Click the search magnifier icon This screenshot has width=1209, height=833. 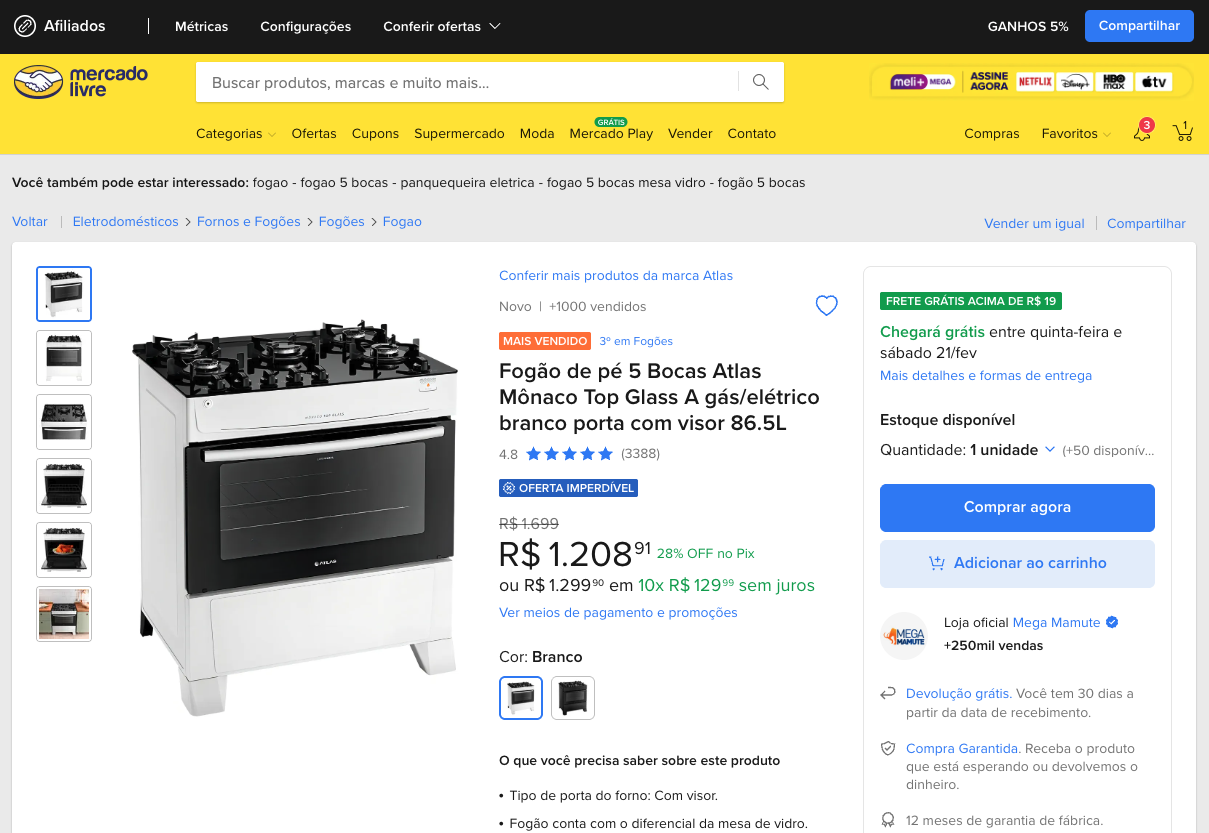coord(761,82)
